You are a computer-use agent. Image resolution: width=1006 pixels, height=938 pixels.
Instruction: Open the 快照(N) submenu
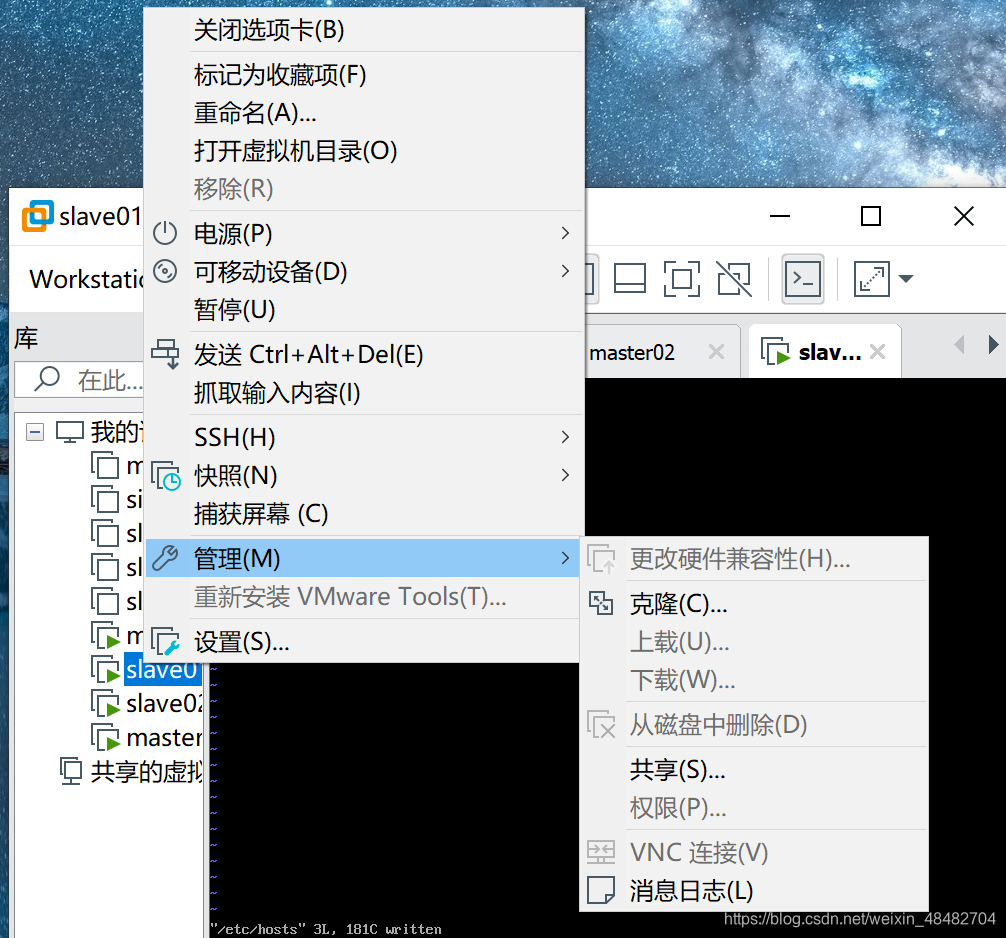pyautogui.click(x=363, y=476)
